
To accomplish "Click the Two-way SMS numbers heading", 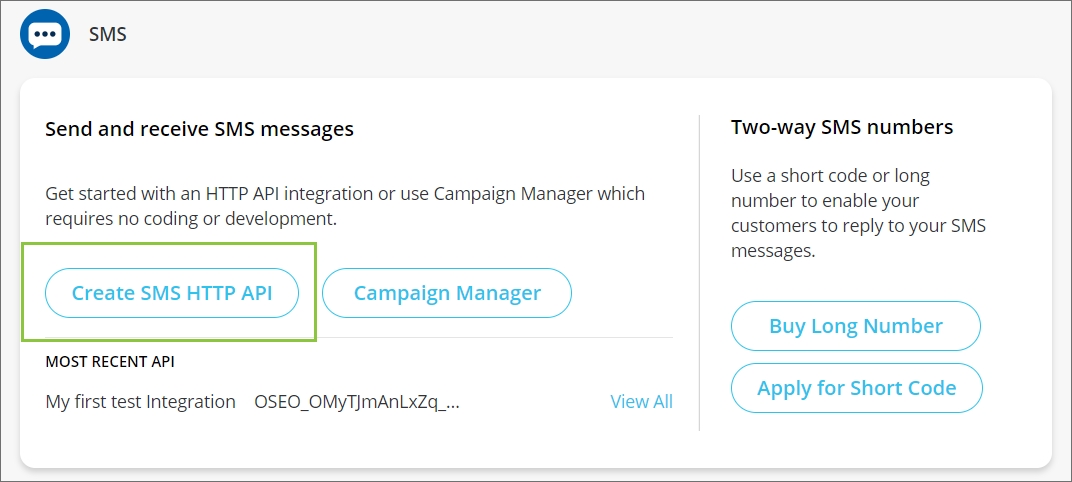I will 842,127.
